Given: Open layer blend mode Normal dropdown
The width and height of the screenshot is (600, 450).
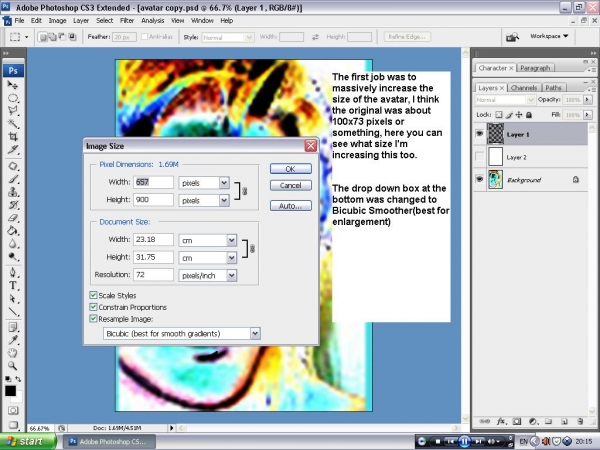Looking at the screenshot, I should click(x=504, y=99).
